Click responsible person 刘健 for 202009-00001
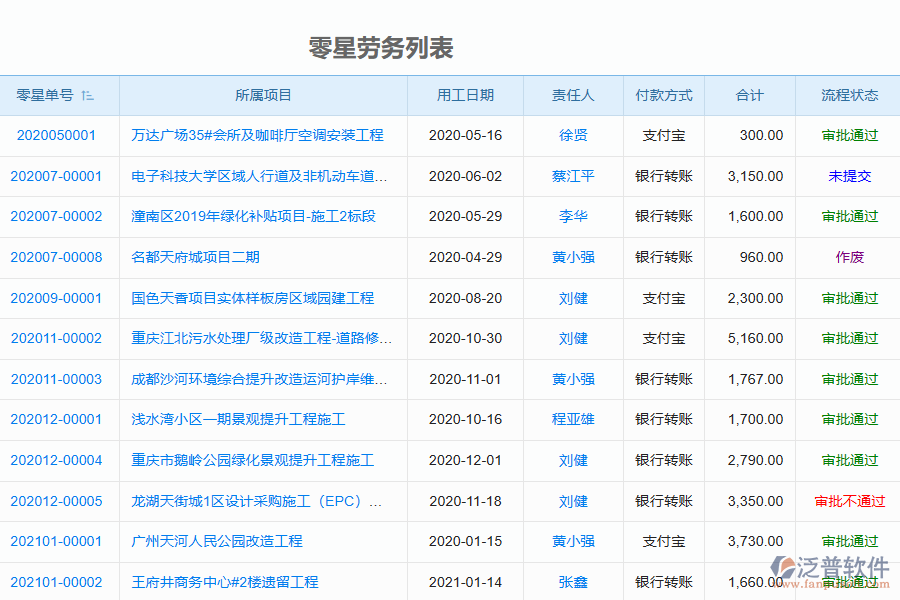Viewport: 900px width, 600px height. point(572,298)
